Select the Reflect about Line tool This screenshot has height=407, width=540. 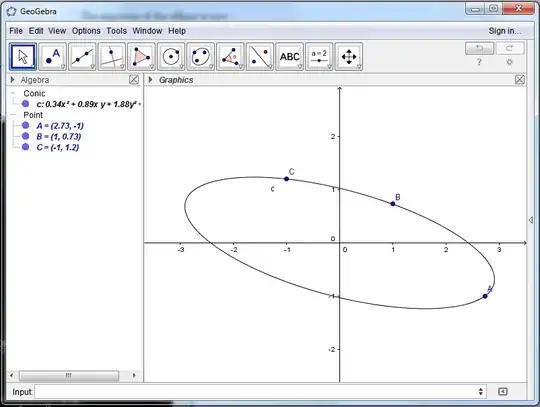click(260, 56)
